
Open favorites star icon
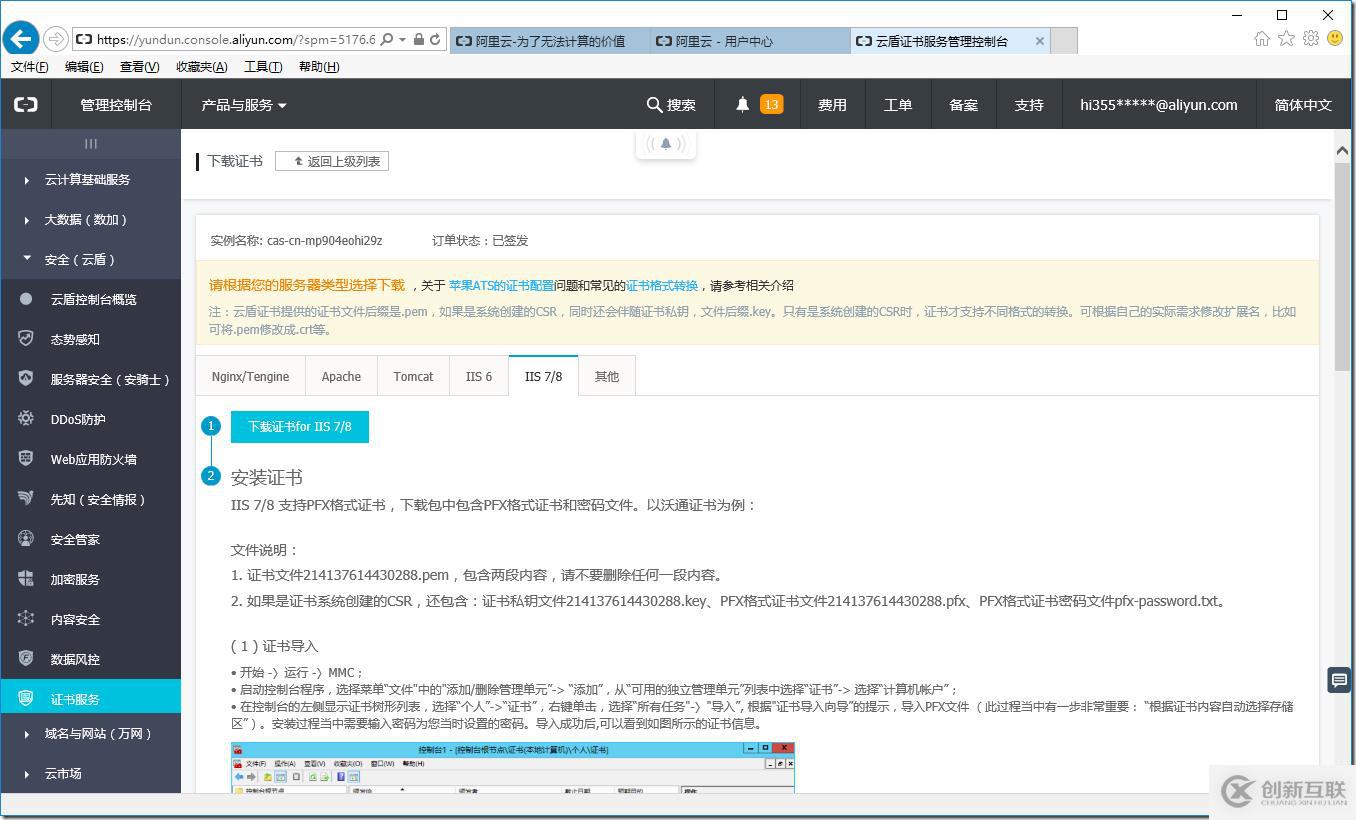1286,39
